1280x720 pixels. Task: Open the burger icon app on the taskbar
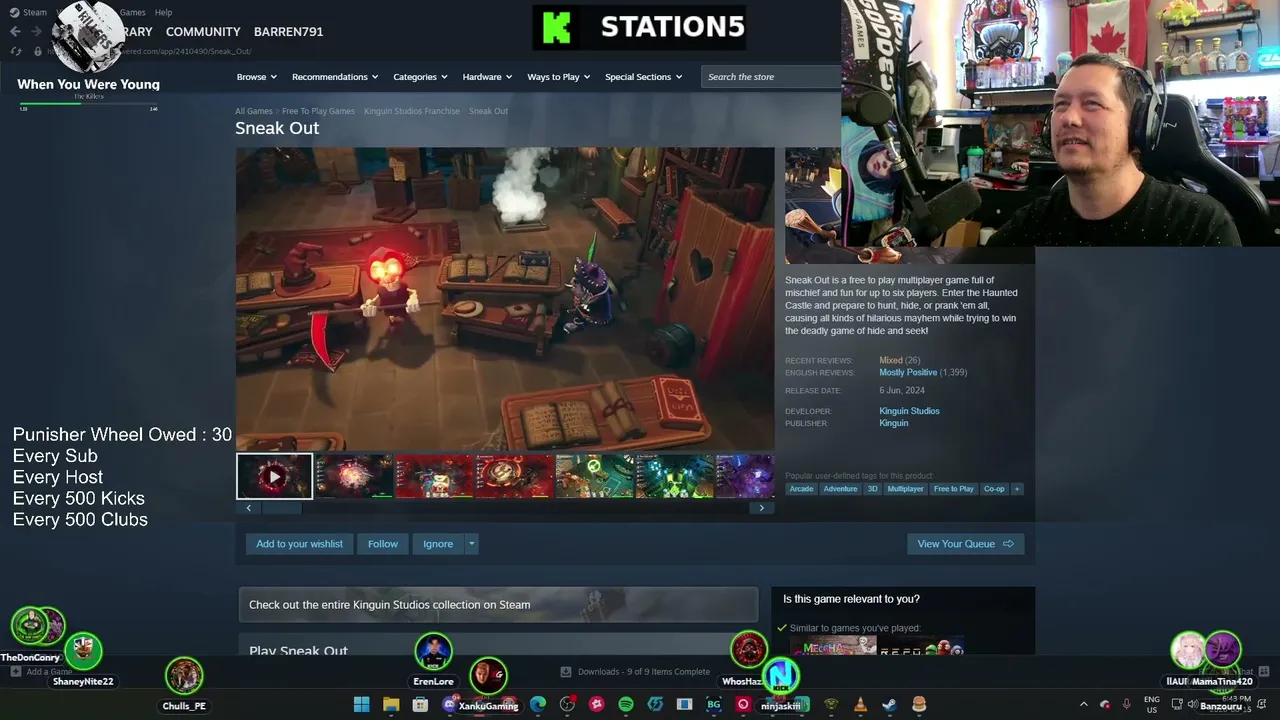pyautogui.click(x=919, y=705)
